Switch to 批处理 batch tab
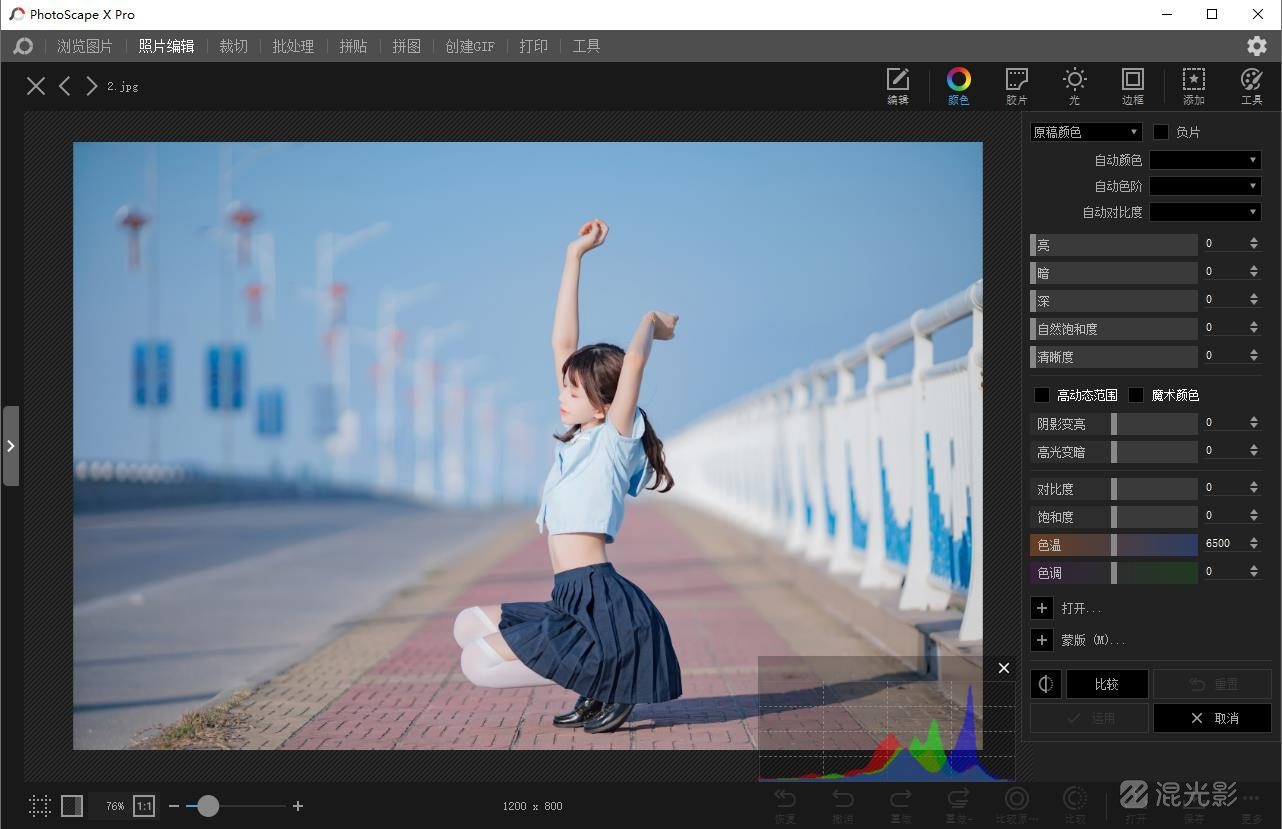The height and width of the screenshot is (829, 1282). [293, 46]
